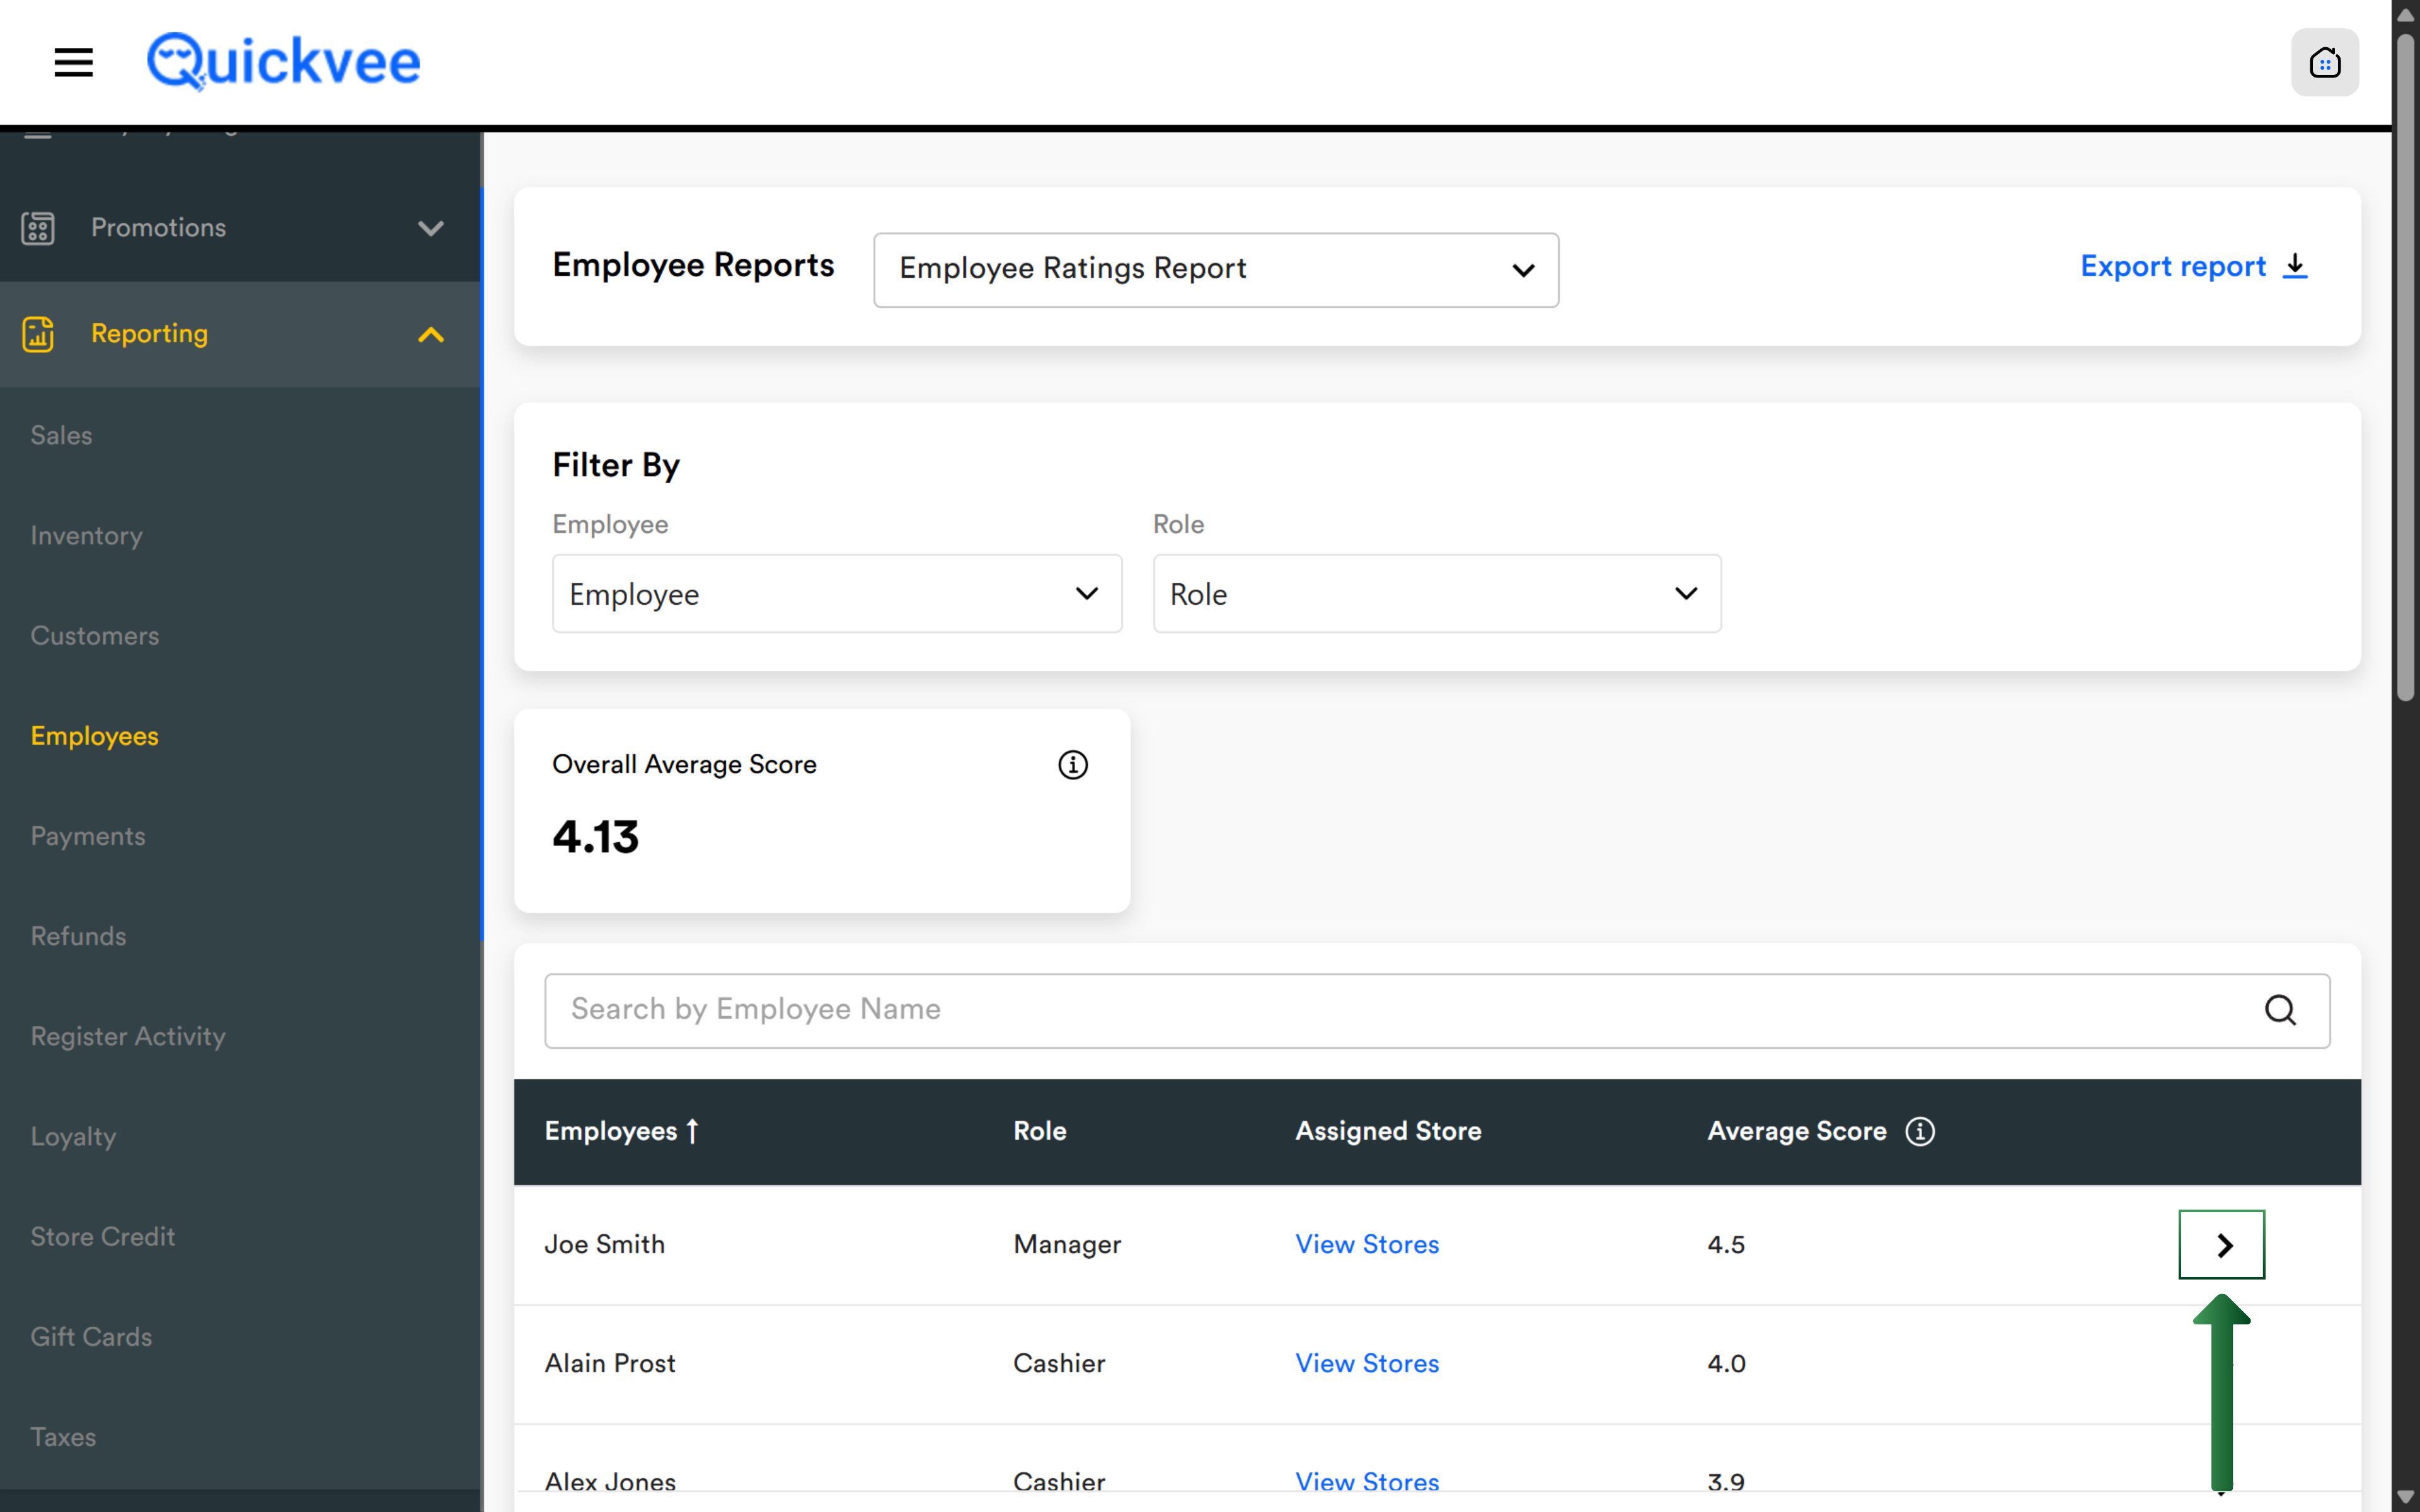Click the Average Score column info icon
Viewport: 2420px width, 1512px height.
pyautogui.click(x=1919, y=1131)
